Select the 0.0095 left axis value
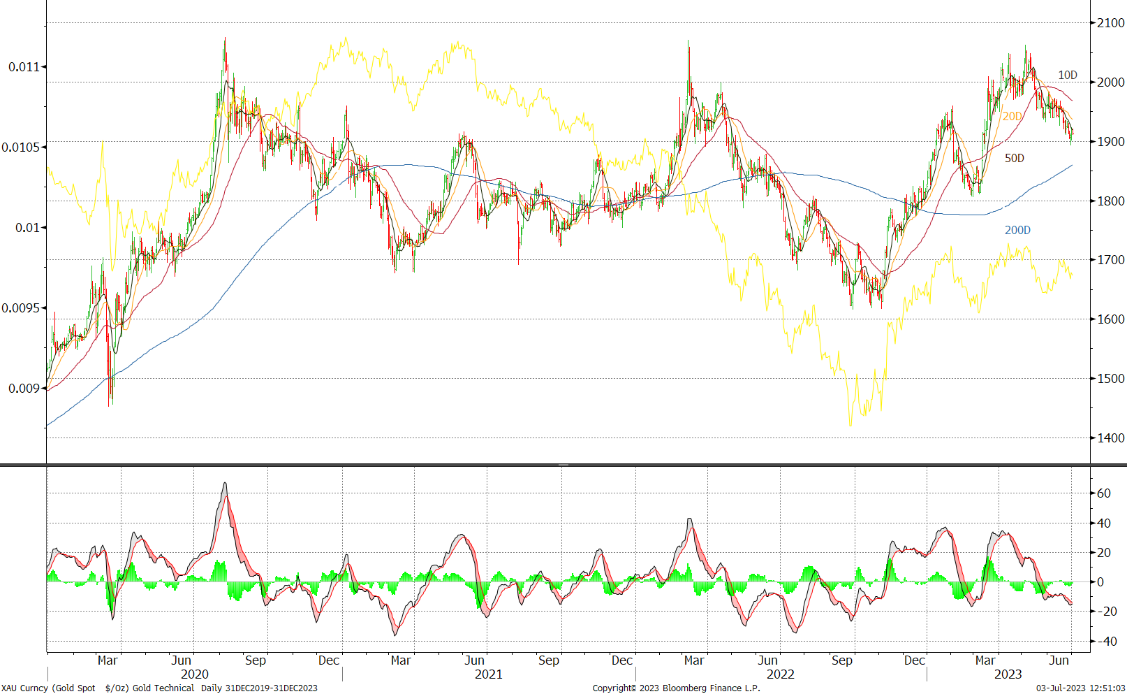1127x694 pixels. click(19, 308)
